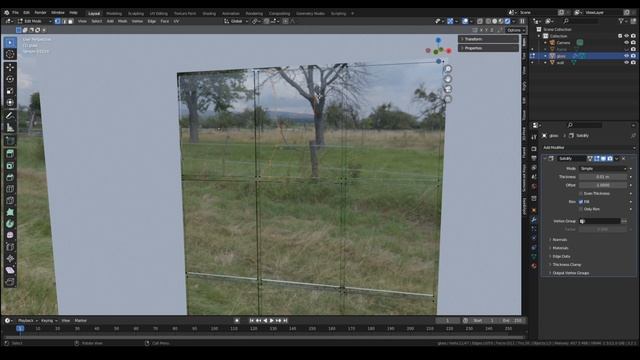
Task: Toggle Only Rim checkbox
Action: click(x=581, y=209)
